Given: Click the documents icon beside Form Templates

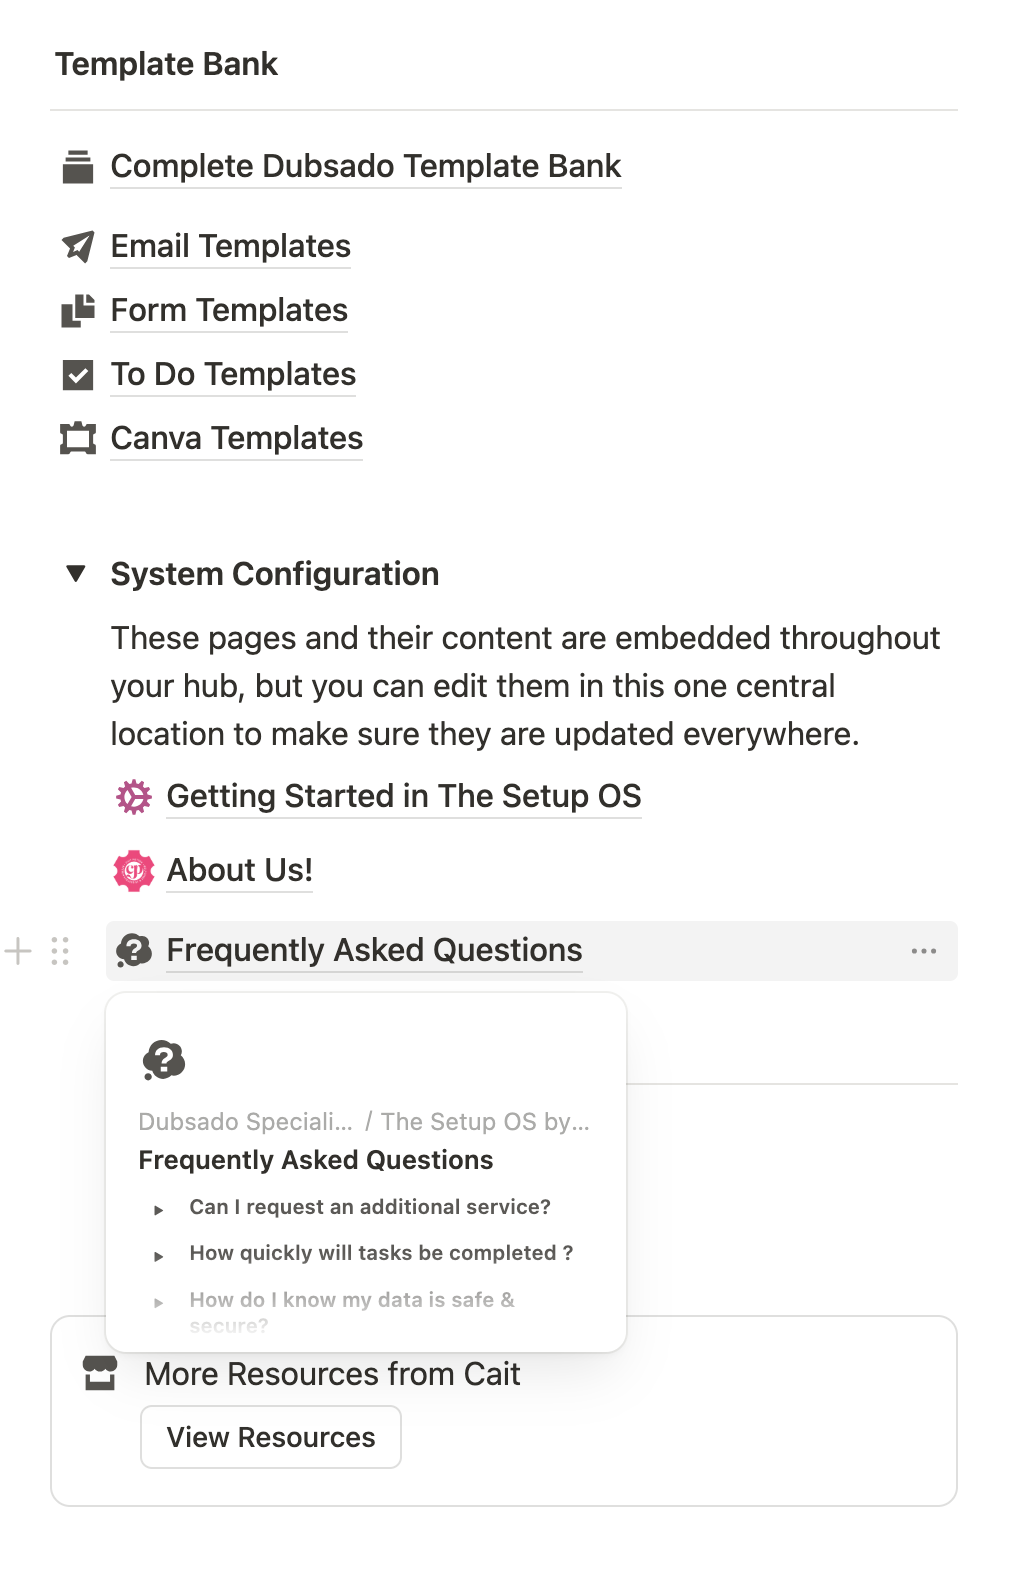Looking at the screenshot, I should point(78,311).
